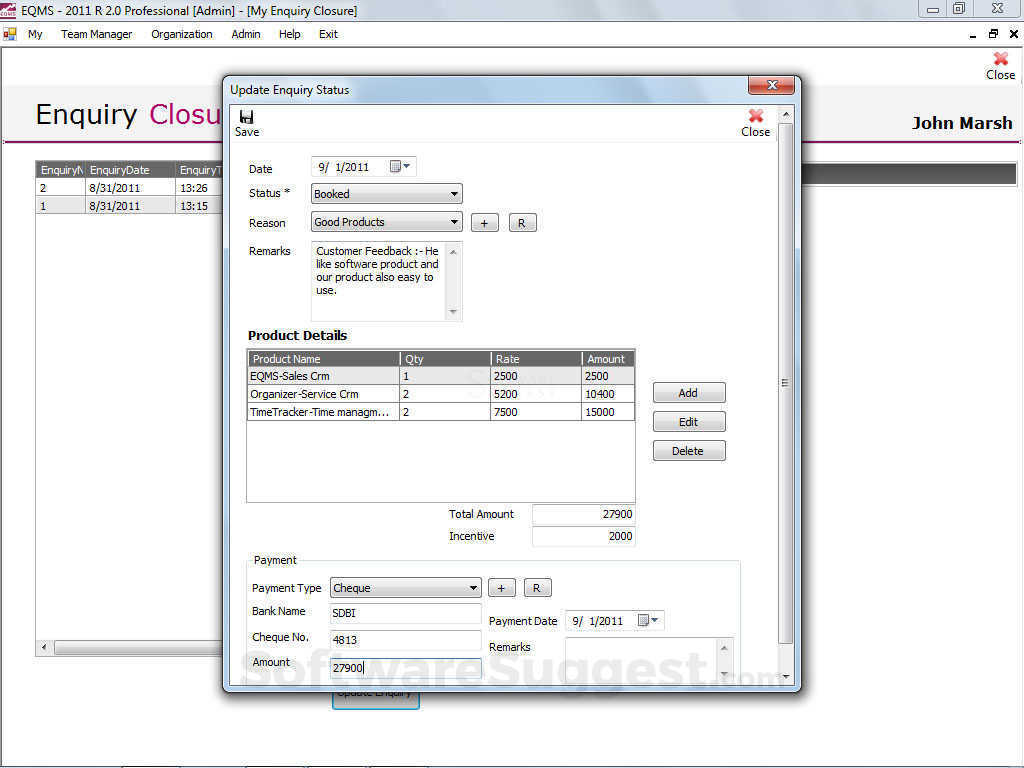Click the plus icon beside Reason

484,222
